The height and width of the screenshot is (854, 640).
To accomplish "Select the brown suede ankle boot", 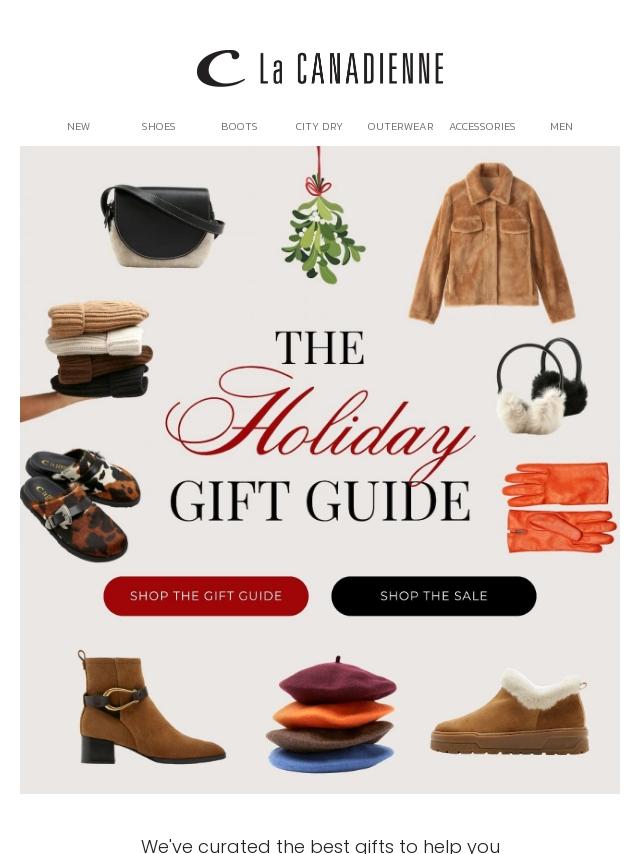I will (x=151, y=706).
